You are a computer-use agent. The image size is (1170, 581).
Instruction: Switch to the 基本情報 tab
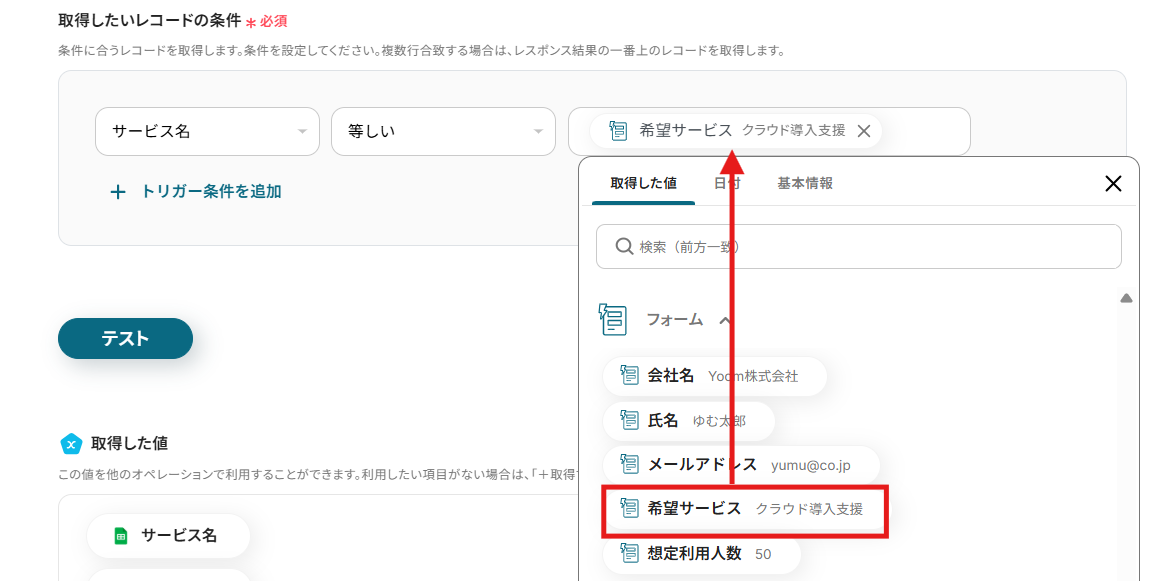point(805,183)
